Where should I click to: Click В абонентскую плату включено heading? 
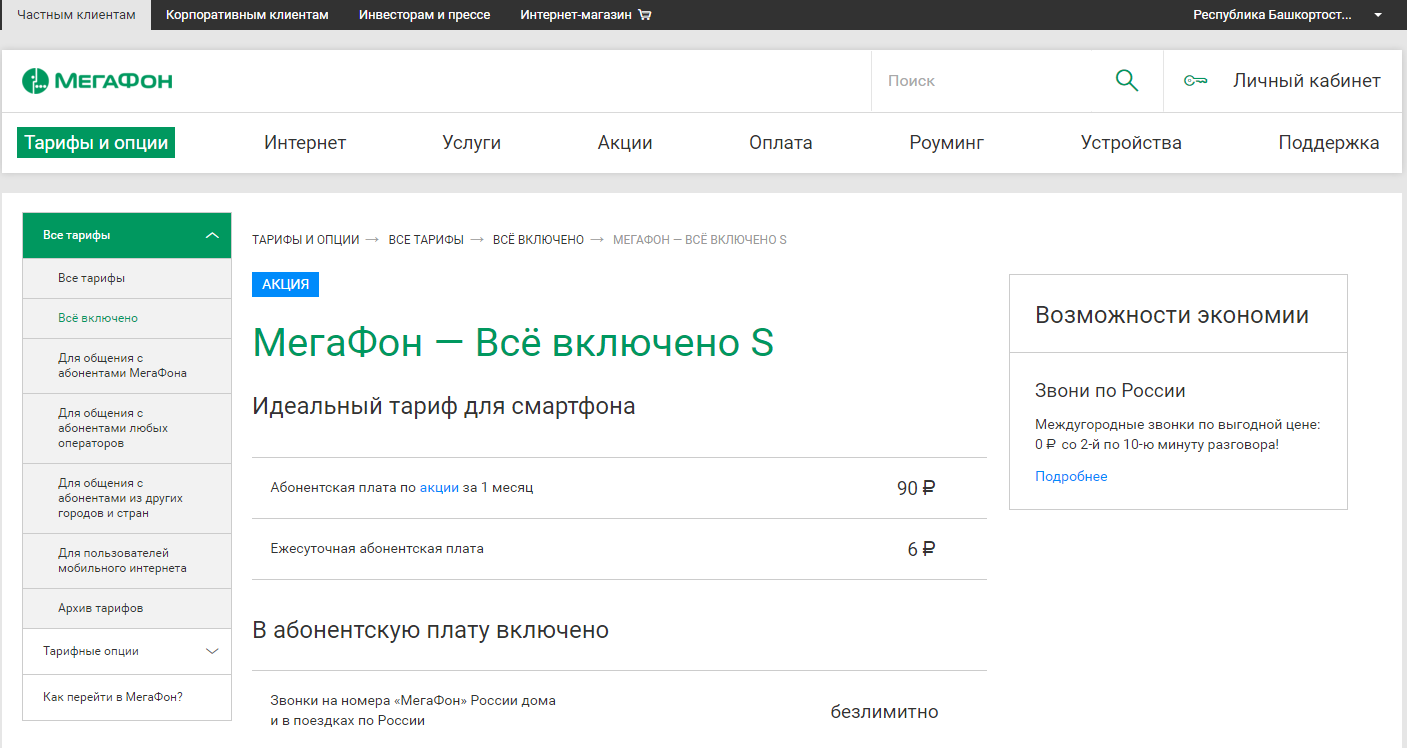[431, 630]
